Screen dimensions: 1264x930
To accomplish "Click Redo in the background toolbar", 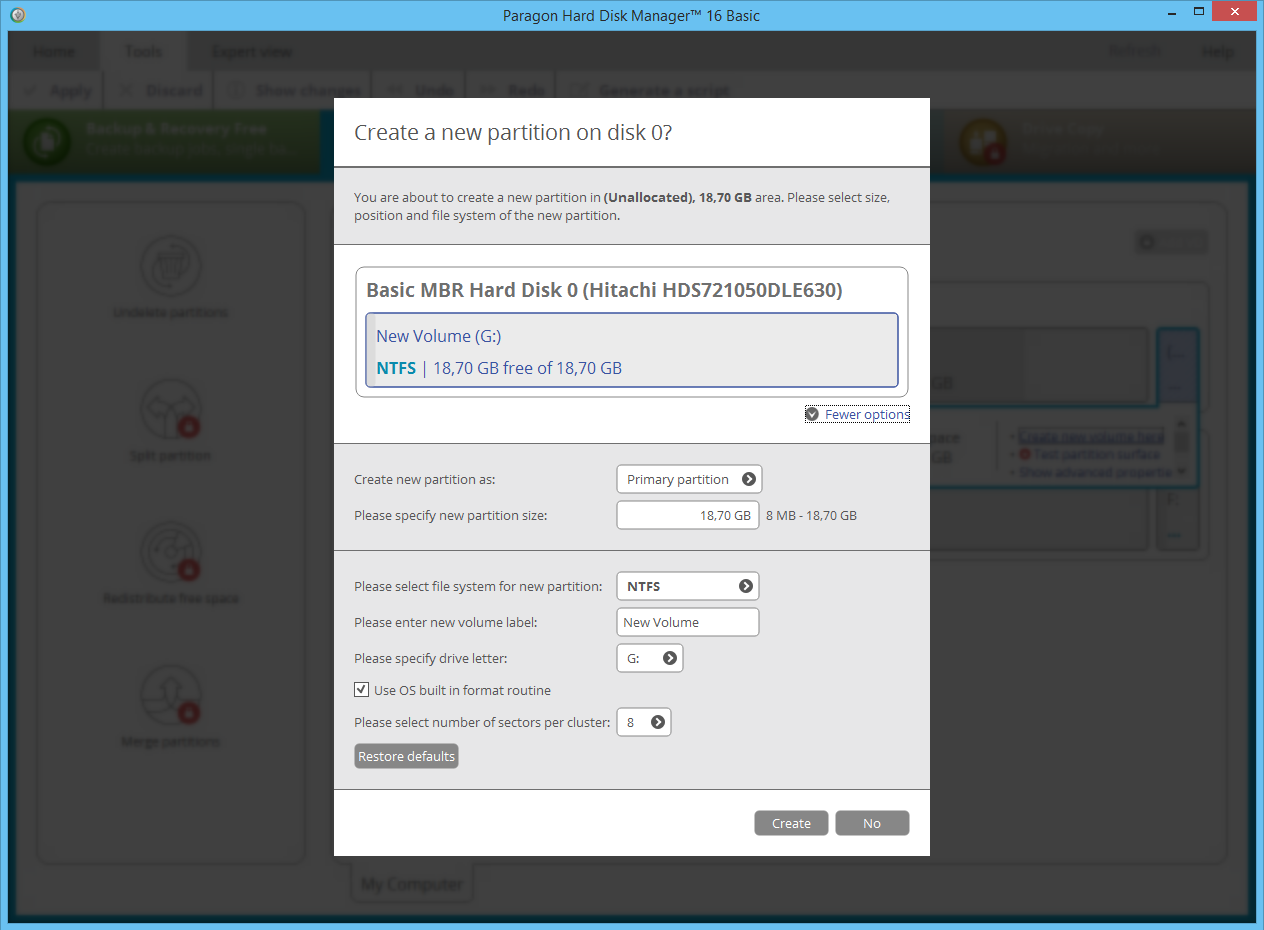I will pos(514,90).
